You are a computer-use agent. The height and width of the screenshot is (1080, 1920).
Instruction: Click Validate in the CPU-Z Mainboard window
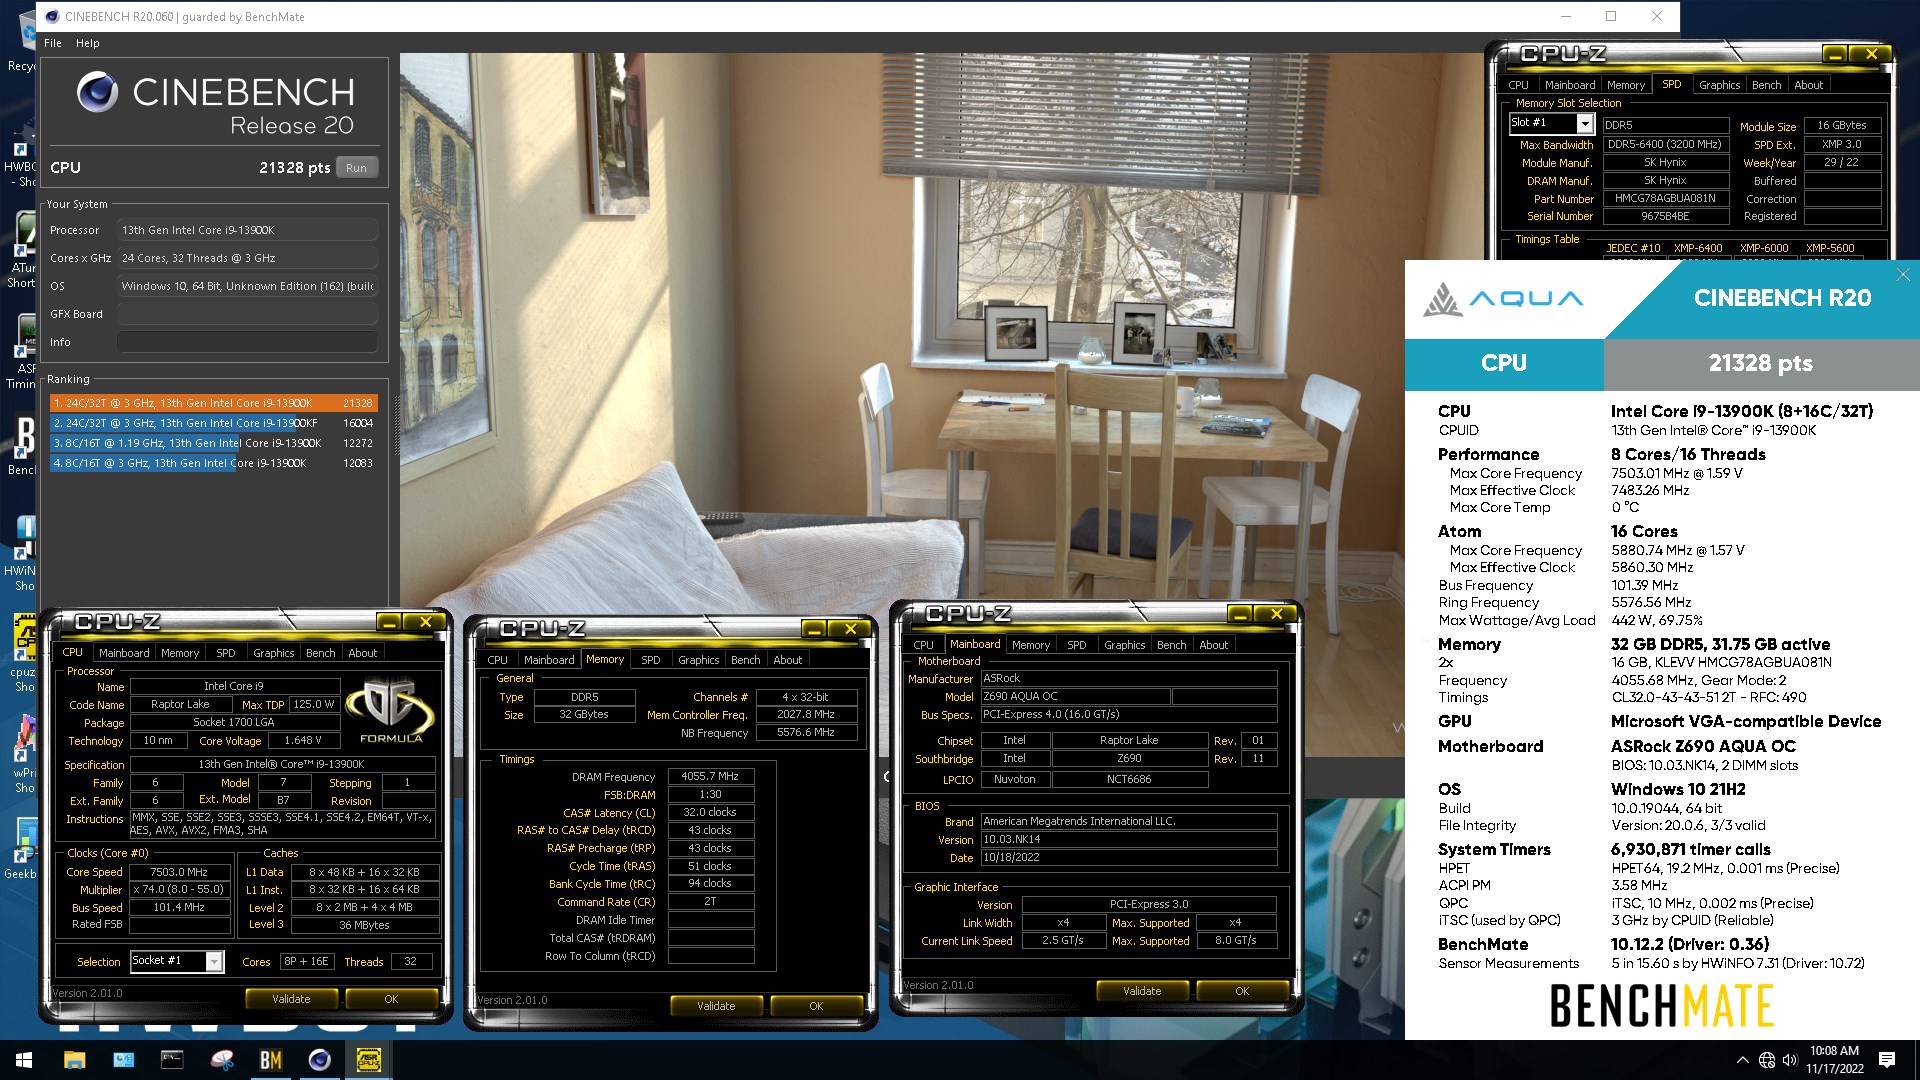1142,991
